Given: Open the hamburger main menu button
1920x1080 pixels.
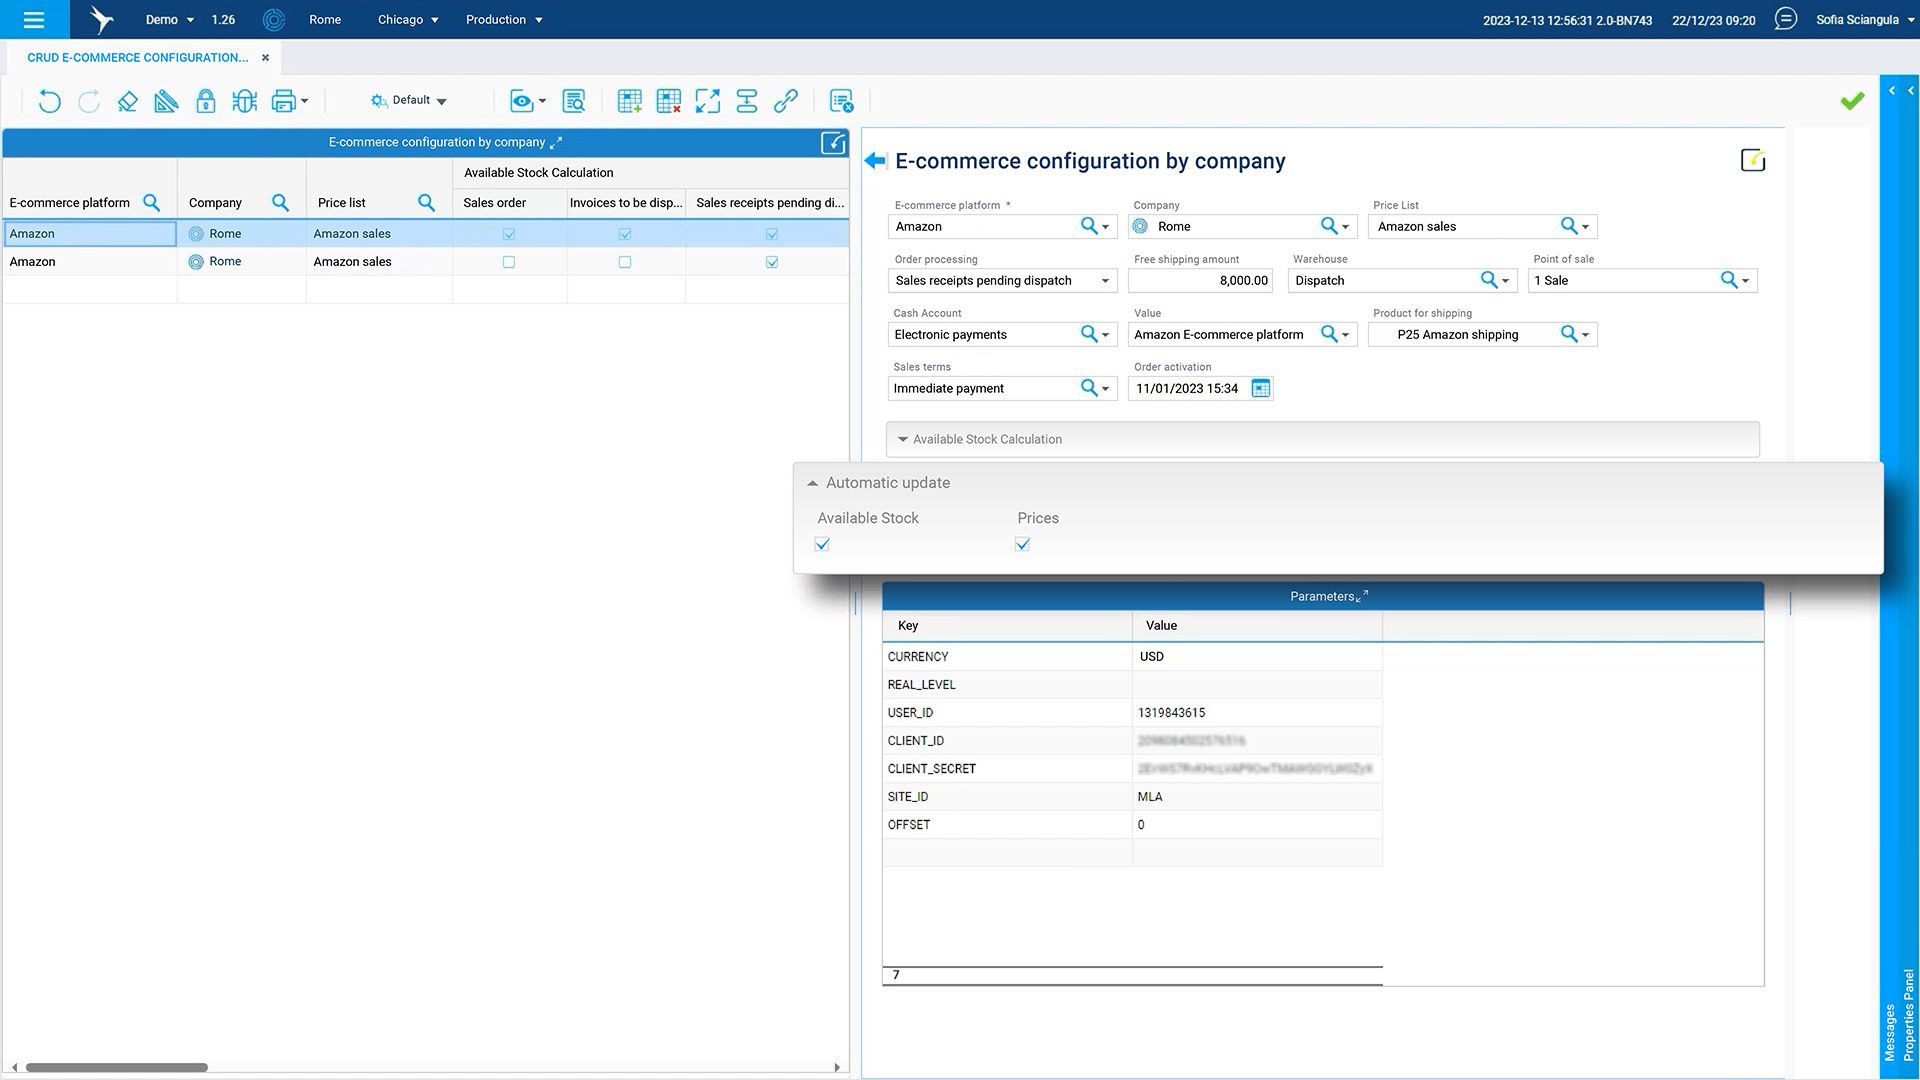Looking at the screenshot, I should (34, 20).
